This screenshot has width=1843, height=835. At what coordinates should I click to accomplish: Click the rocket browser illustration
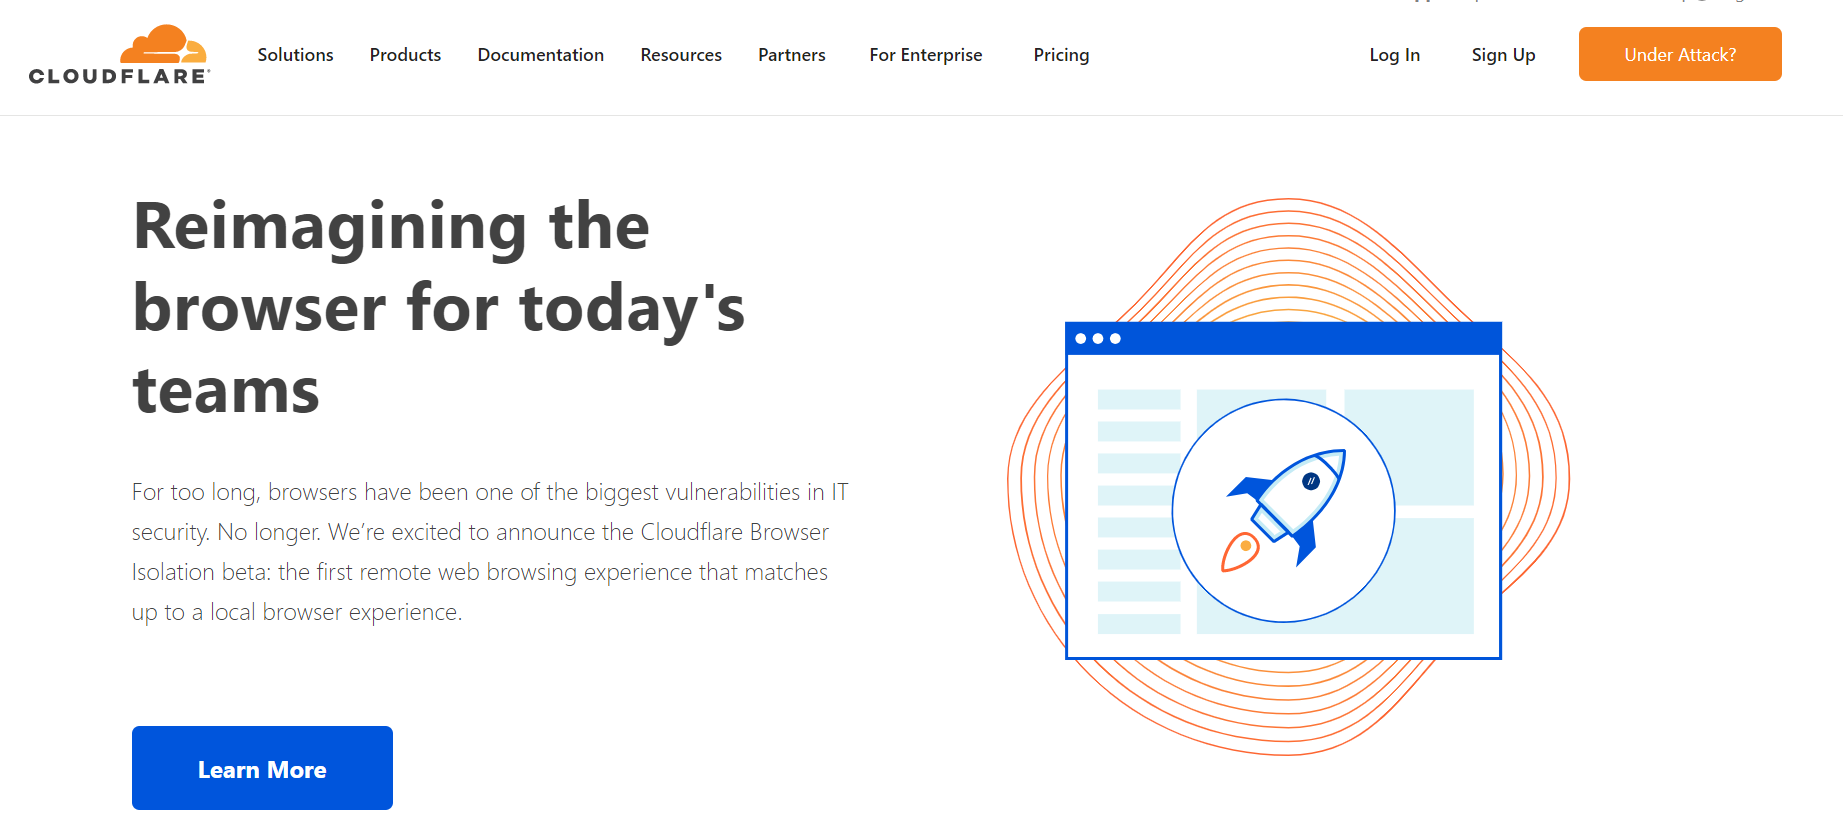[x=1288, y=477]
